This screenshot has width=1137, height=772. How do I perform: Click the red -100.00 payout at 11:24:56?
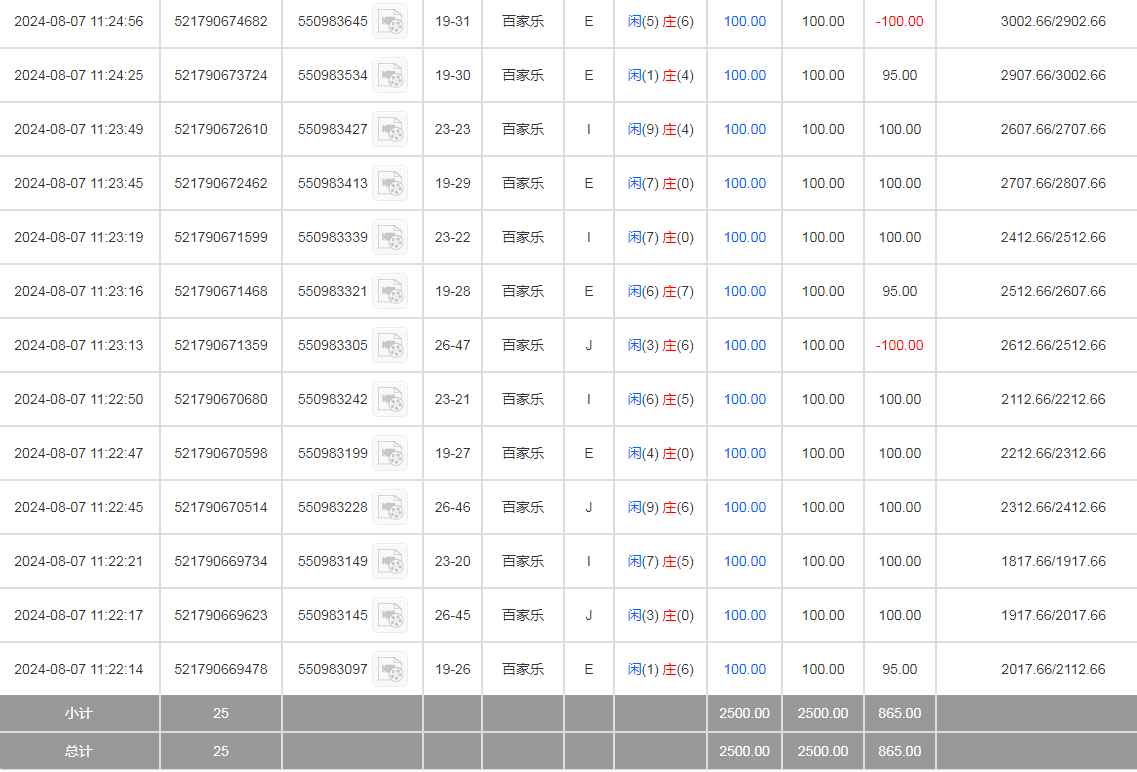tap(899, 21)
